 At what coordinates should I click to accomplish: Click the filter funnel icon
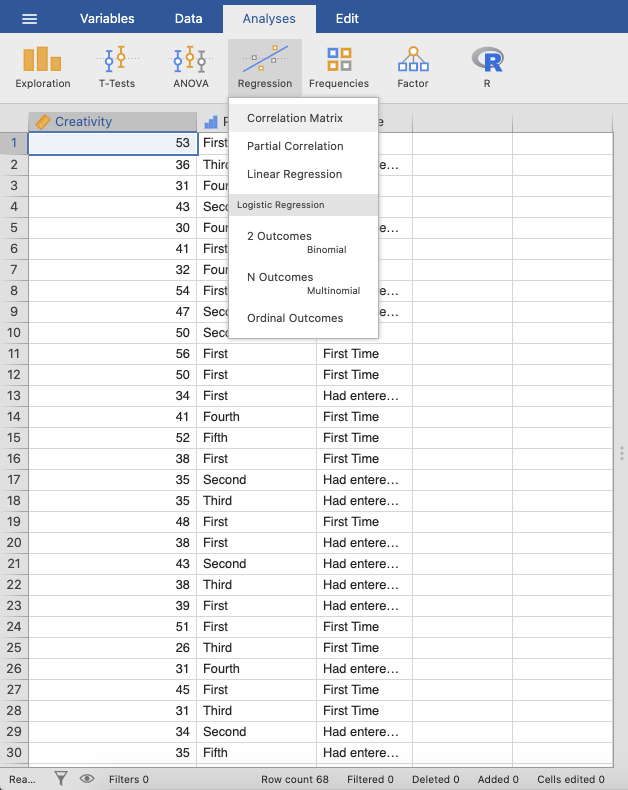click(x=61, y=779)
